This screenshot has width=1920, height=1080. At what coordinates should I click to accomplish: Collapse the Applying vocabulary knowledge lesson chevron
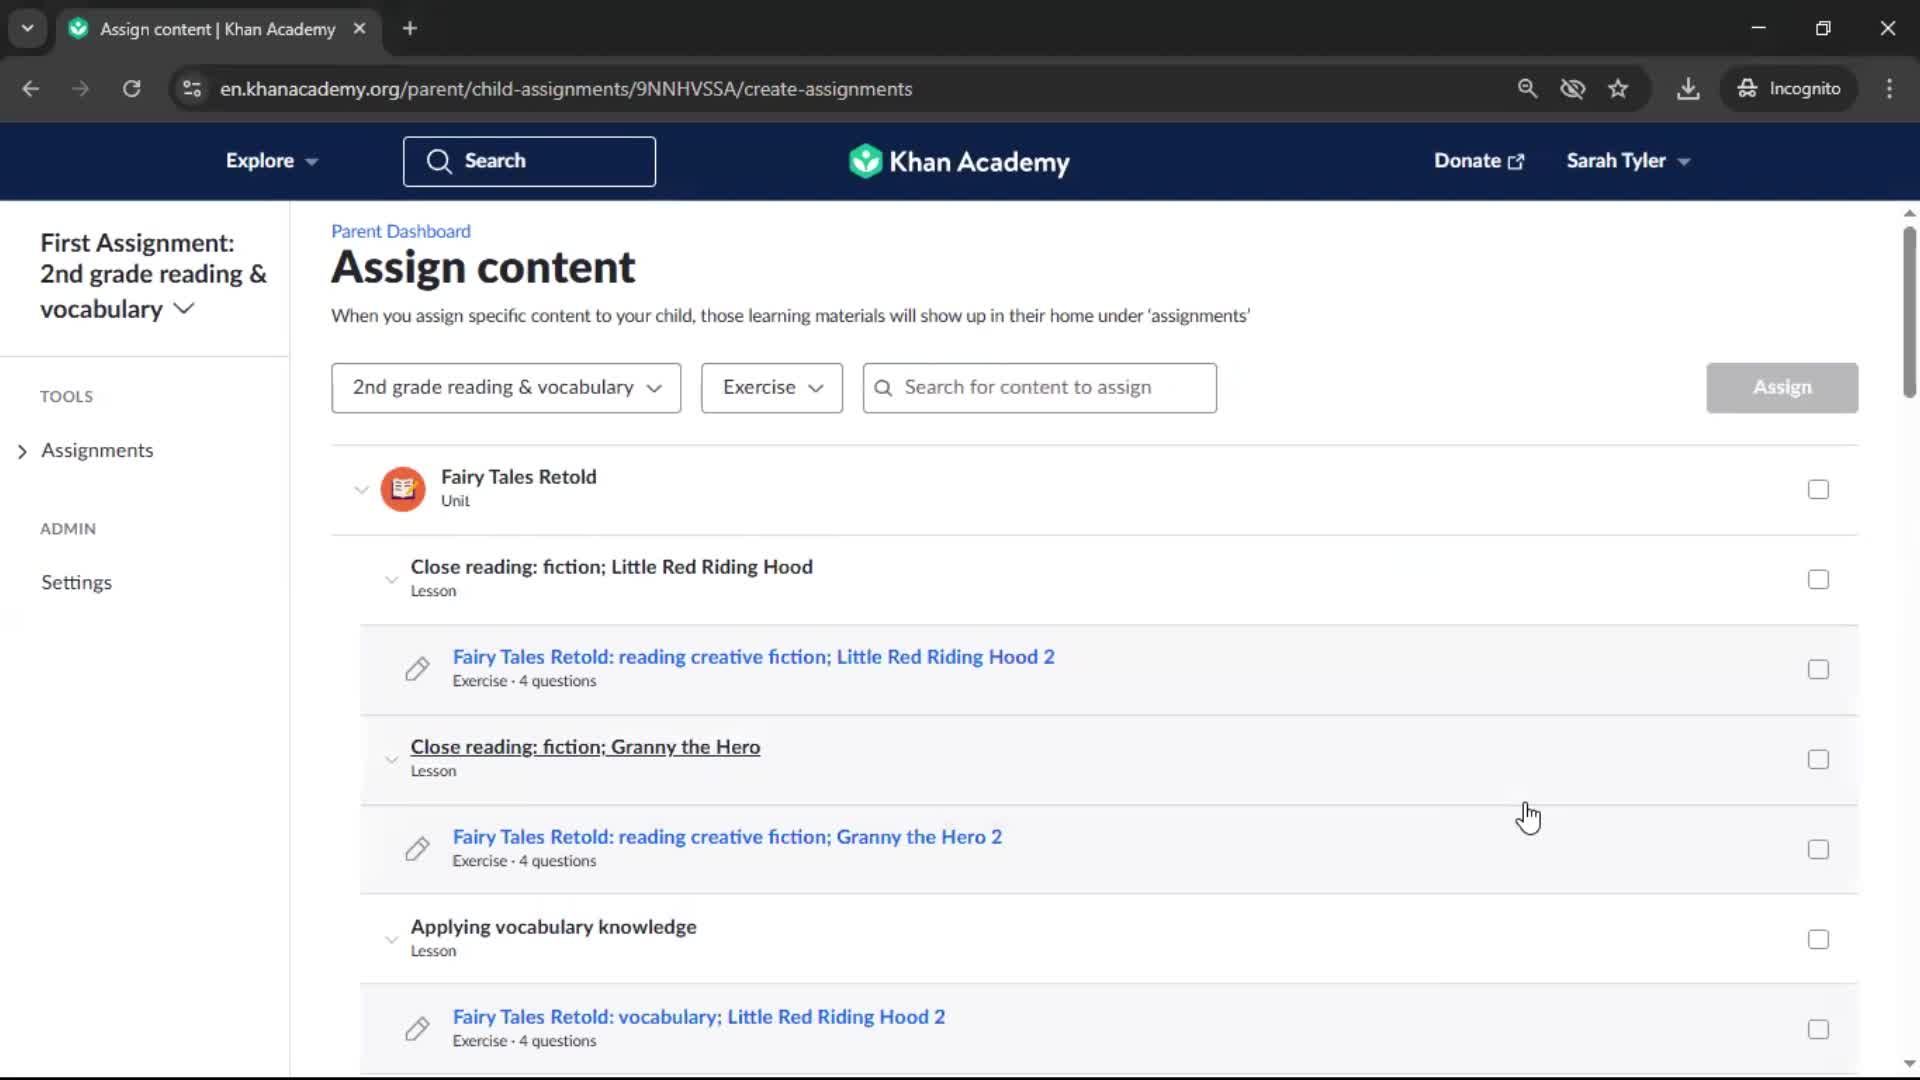[x=391, y=940]
